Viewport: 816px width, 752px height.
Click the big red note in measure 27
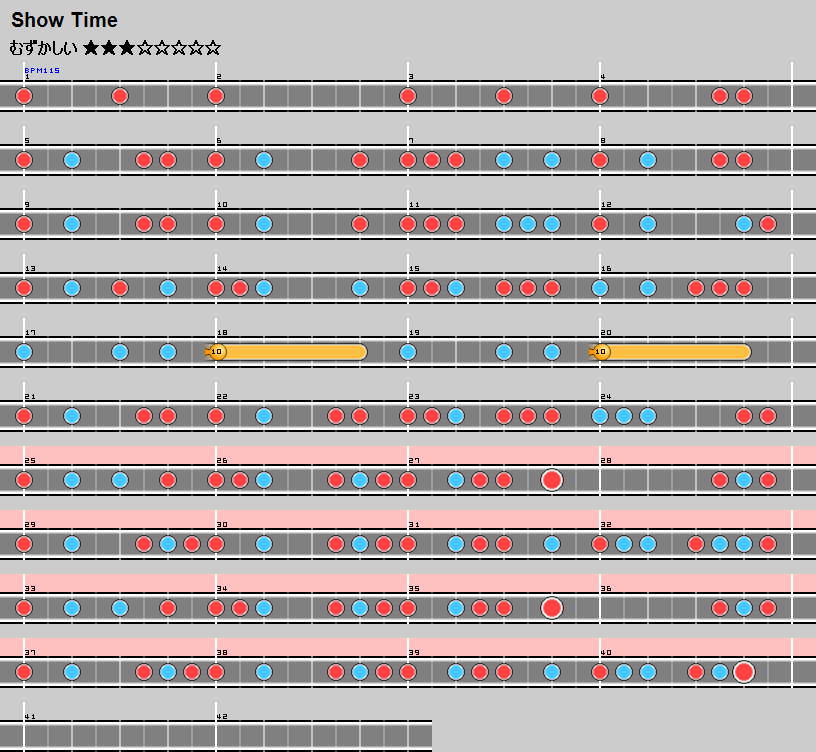click(552, 480)
